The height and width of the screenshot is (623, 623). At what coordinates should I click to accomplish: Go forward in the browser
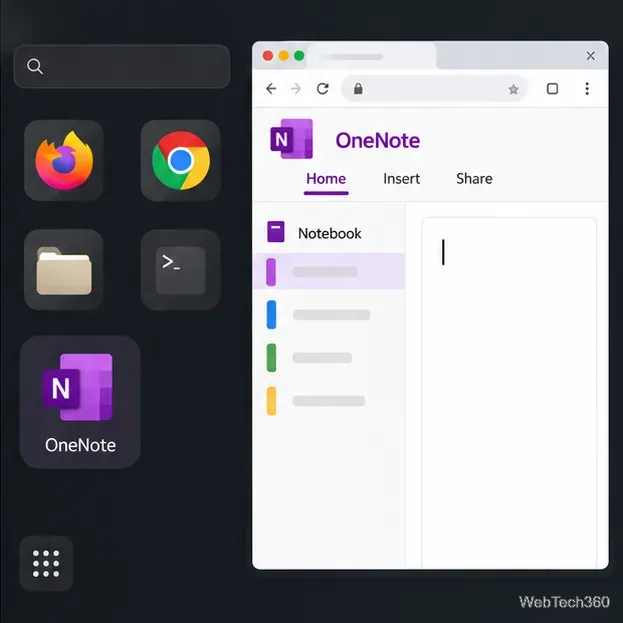click(296, 88)
